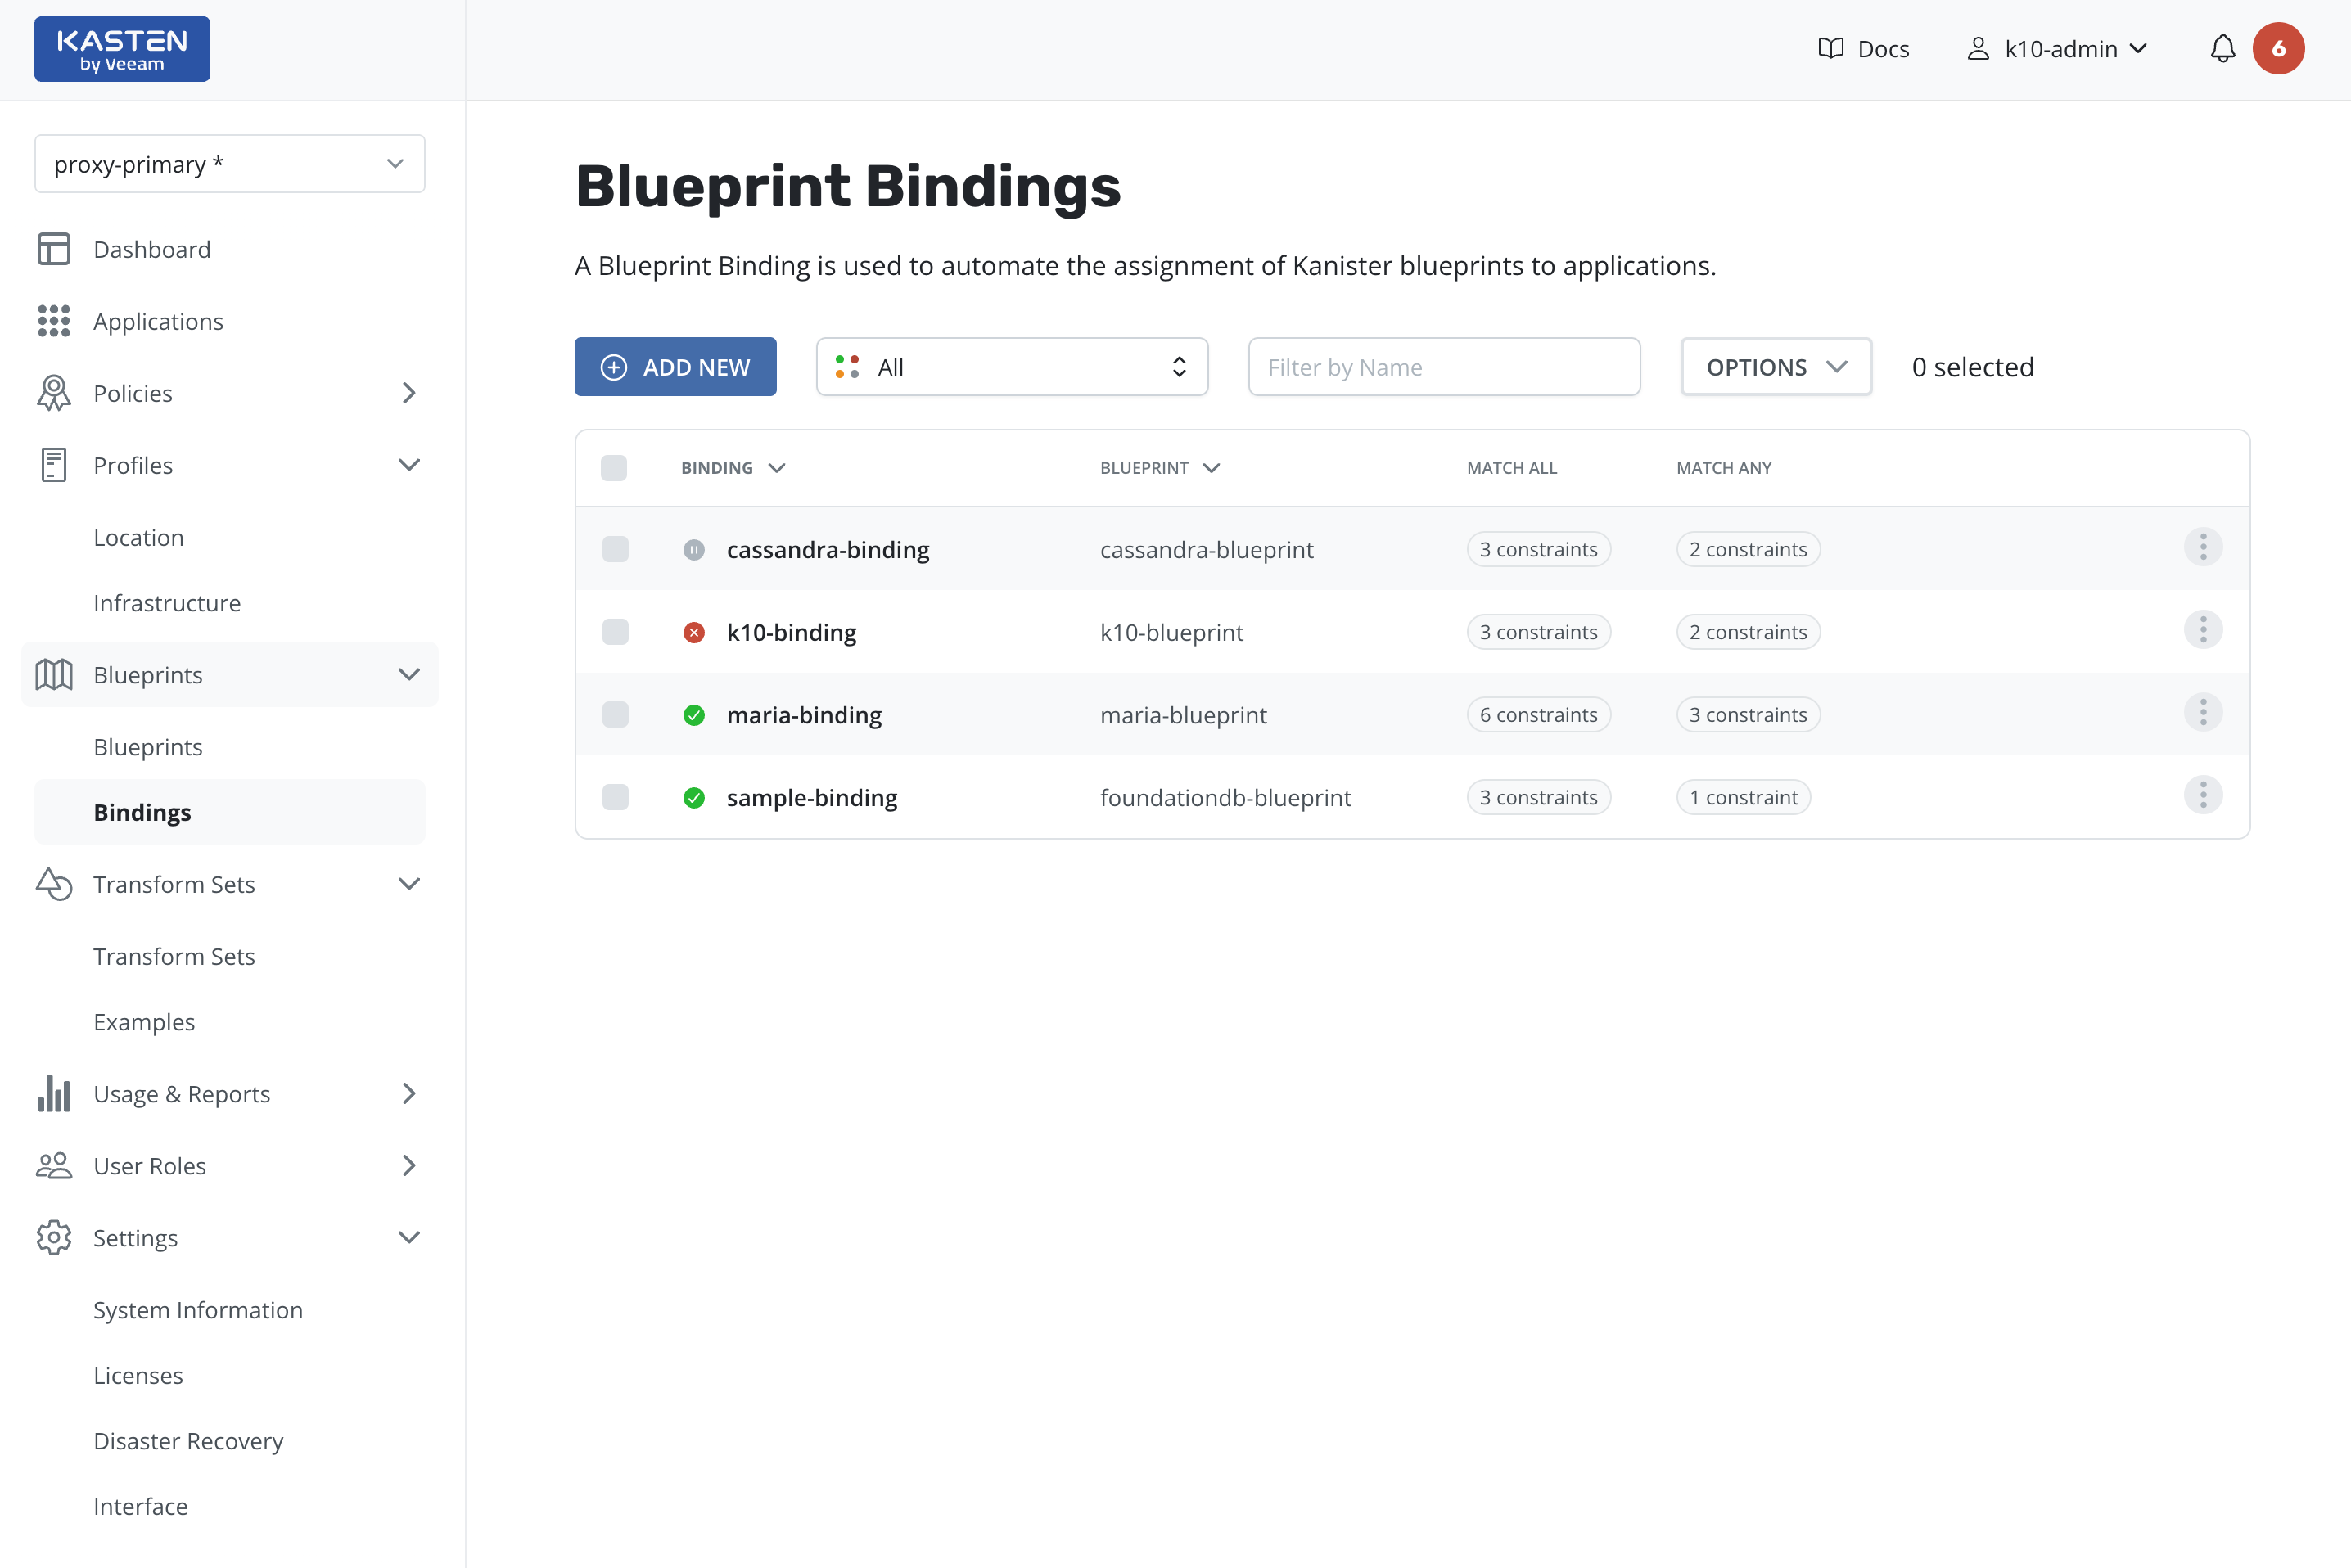Open the Dashboard from the sidebar
Viewport: 2351px width, 1568px height.
152,249
